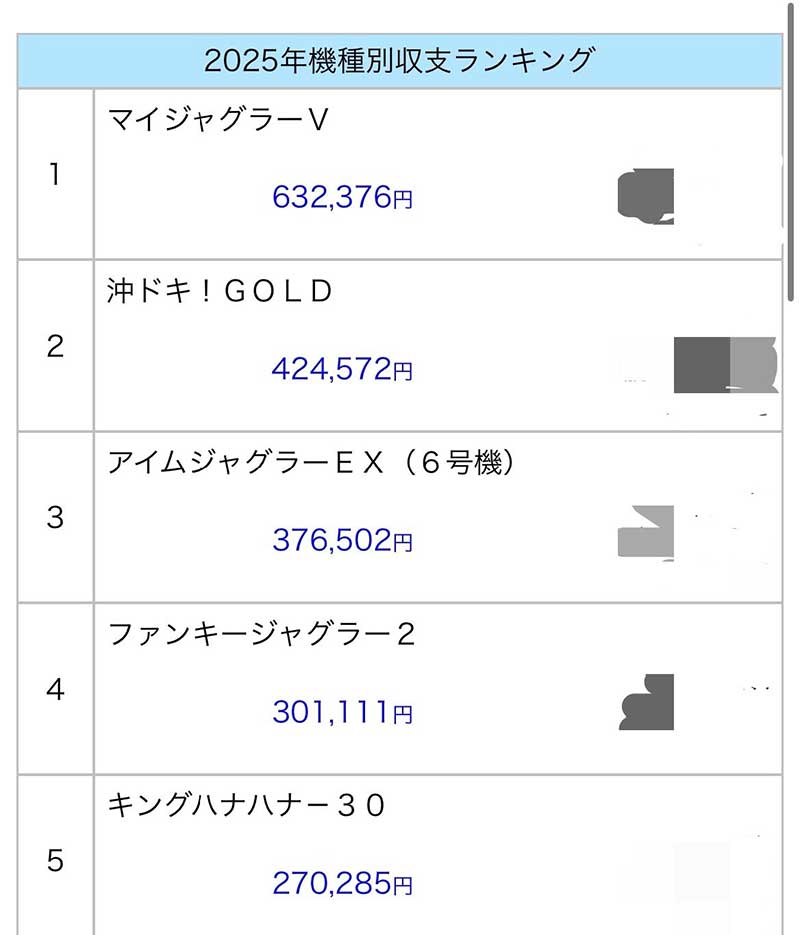Image resolution: width=800 pixels, height=935 pixels.
Task: Click the 2025年機種別収支ランキング header
Action: [398, 60]
